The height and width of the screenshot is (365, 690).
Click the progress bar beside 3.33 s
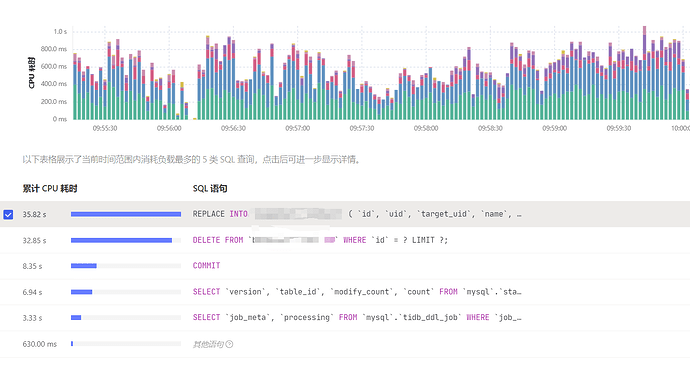pyautogui.click(x=126, y=318)
